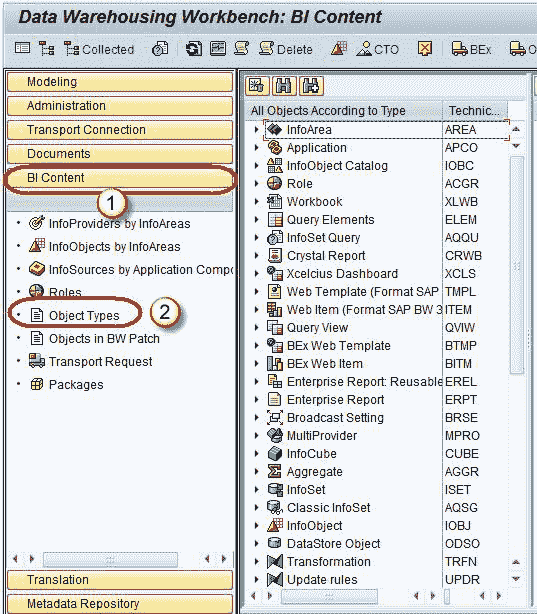
Task: Expand the InfoSet node
Action: coord(257,489)
